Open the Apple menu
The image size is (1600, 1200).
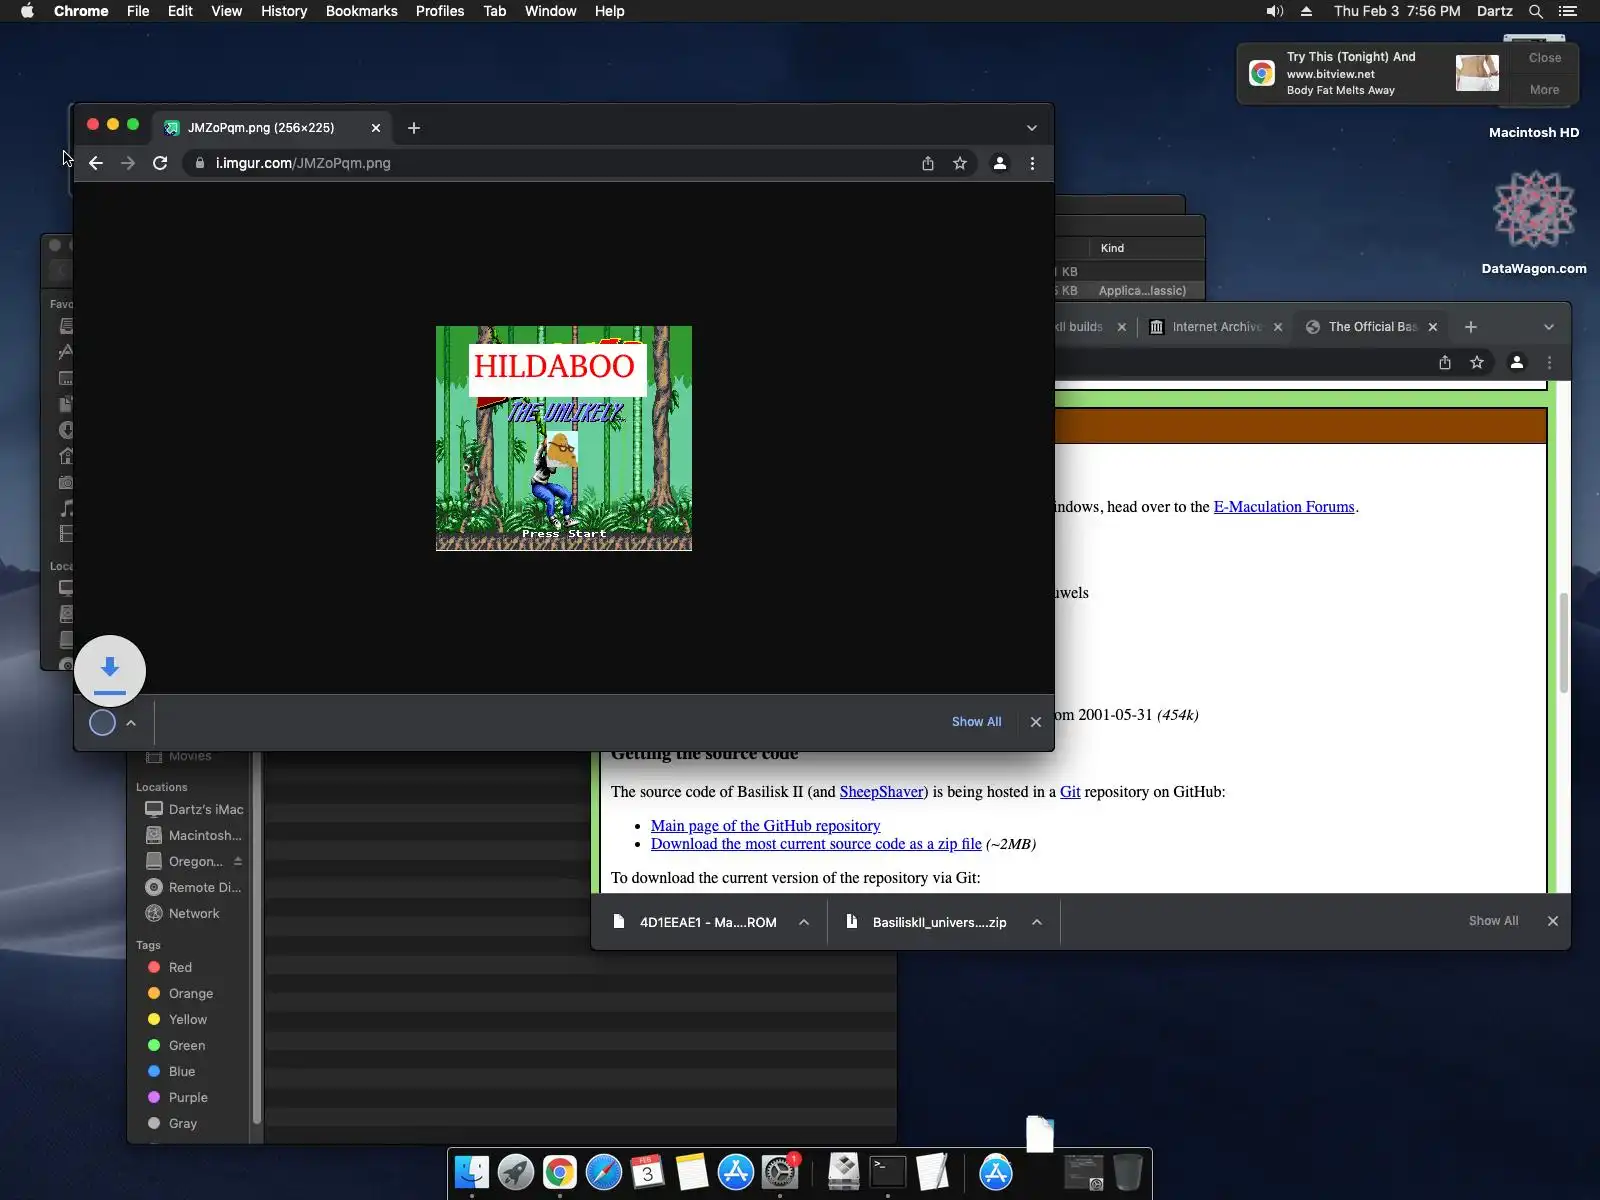(28, 11)
